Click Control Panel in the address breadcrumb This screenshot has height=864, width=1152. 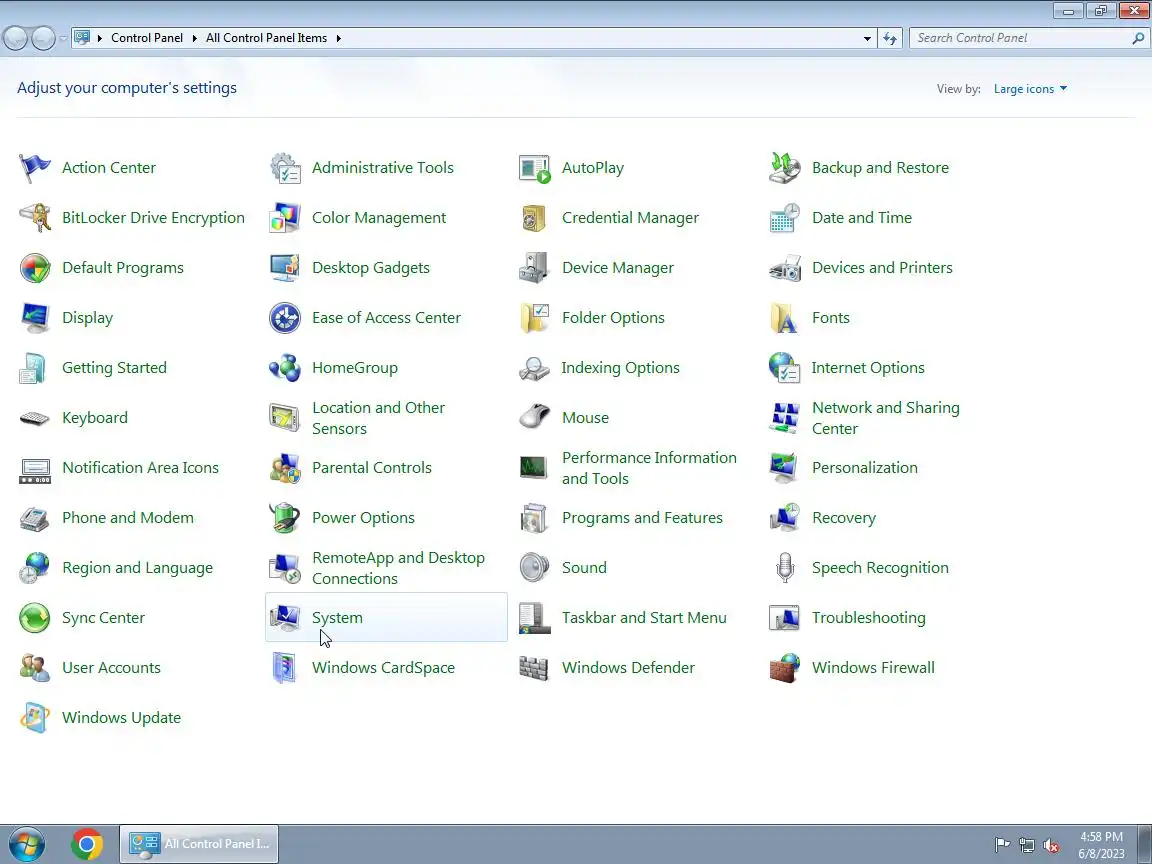147,38
